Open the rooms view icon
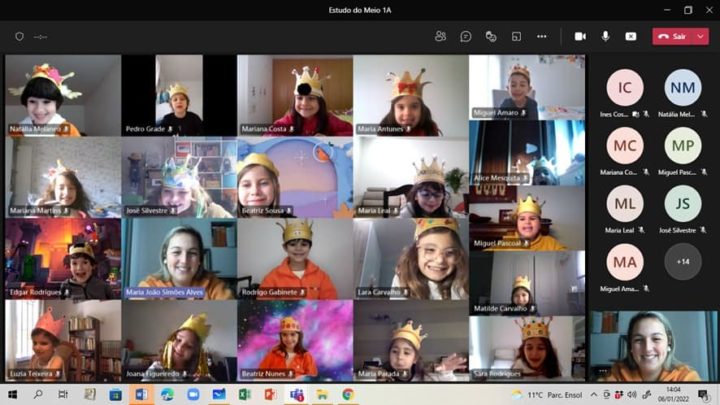Viewport: 720px width, 405px height. tap(516, 36)
